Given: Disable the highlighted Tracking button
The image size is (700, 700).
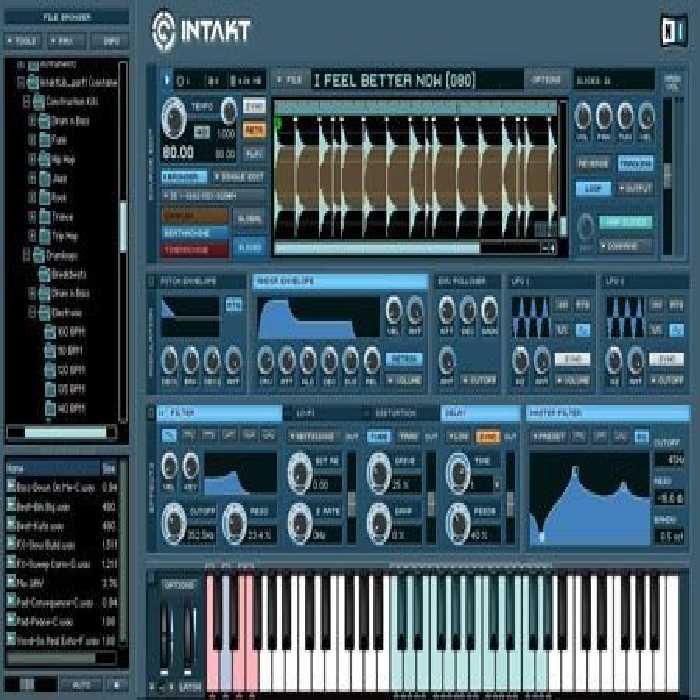Looking at the screenshot, I should click(x=636, y=163).
